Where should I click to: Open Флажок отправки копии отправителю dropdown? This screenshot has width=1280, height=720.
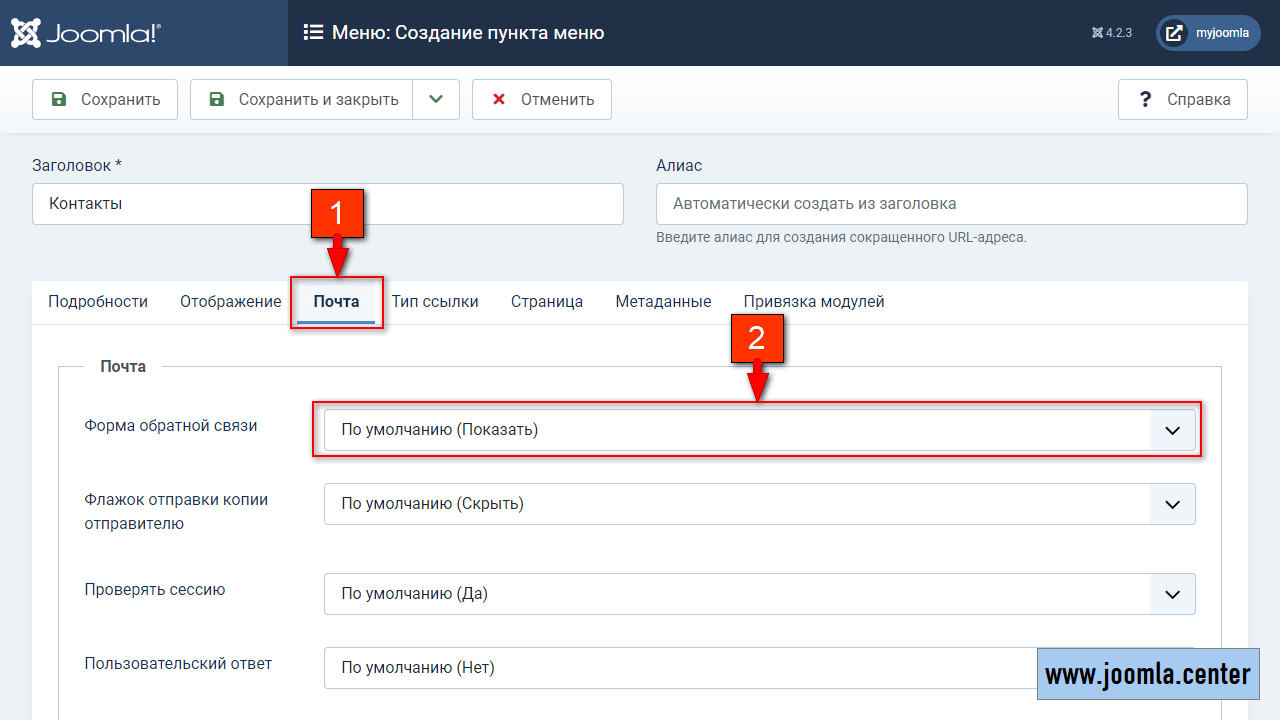(759, 504)
